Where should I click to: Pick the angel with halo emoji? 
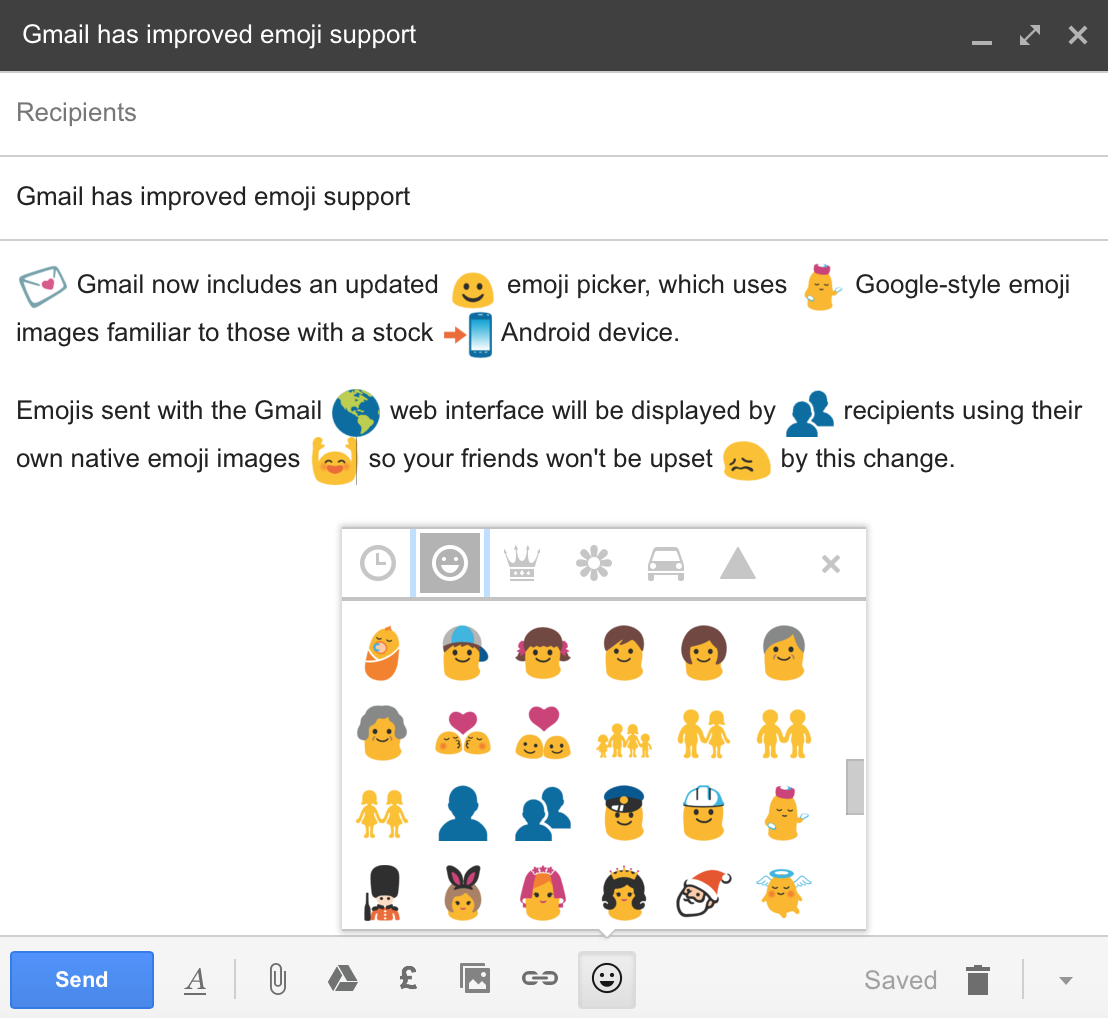pyautogui.click(x=784, y=894)
